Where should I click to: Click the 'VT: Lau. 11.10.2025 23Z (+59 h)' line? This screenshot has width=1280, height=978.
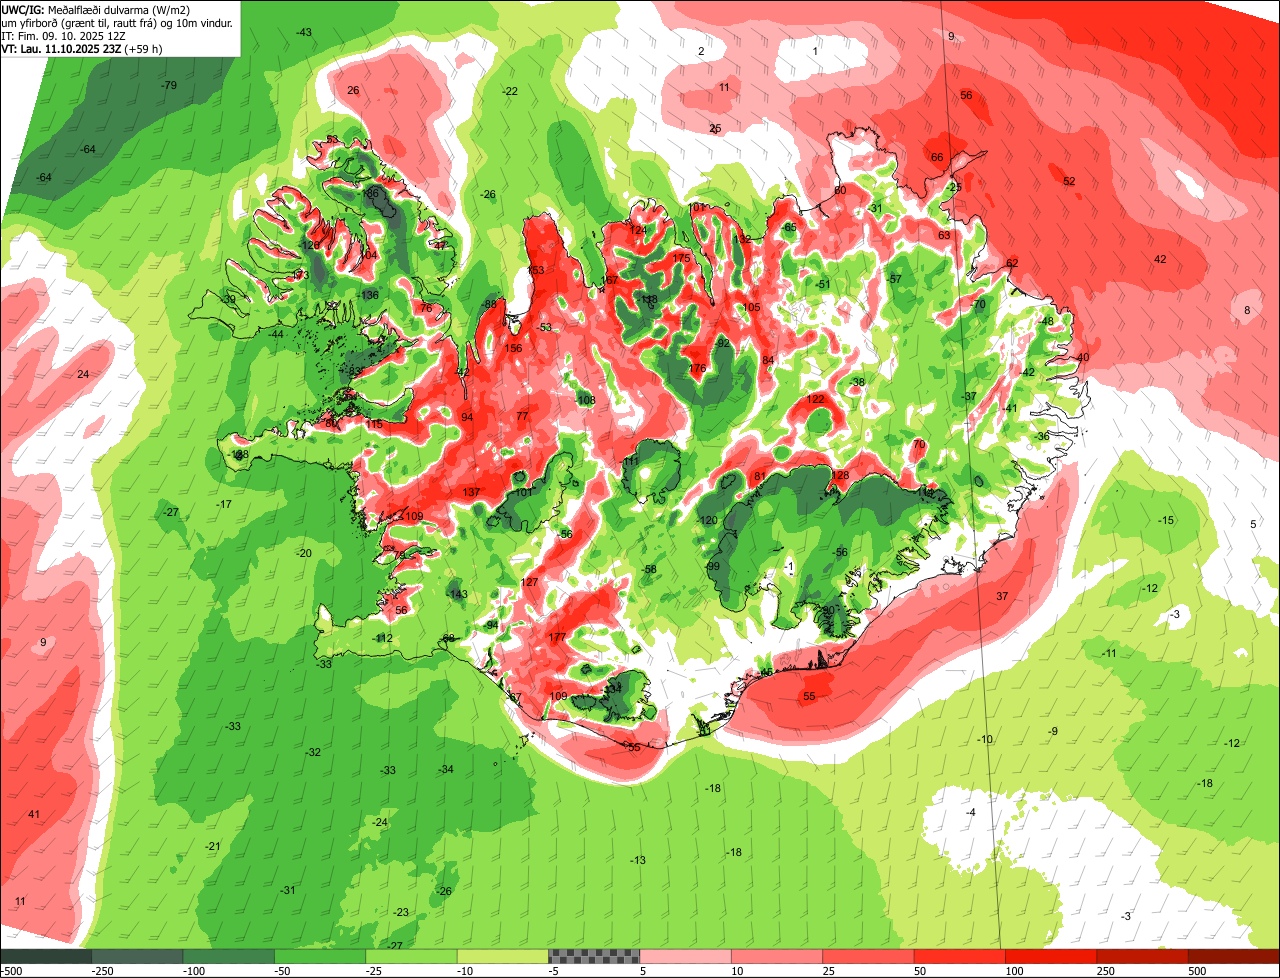pyautogui.click(x=84, y=48)
